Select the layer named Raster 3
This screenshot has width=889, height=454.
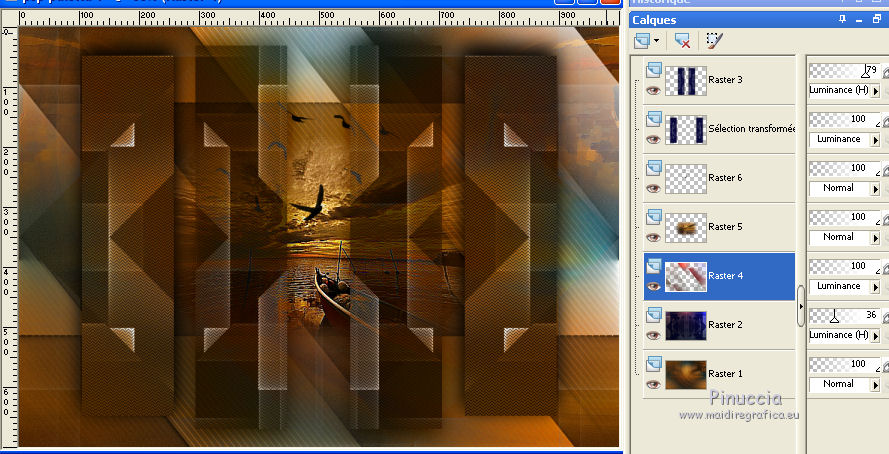click(x=725, y=80)
